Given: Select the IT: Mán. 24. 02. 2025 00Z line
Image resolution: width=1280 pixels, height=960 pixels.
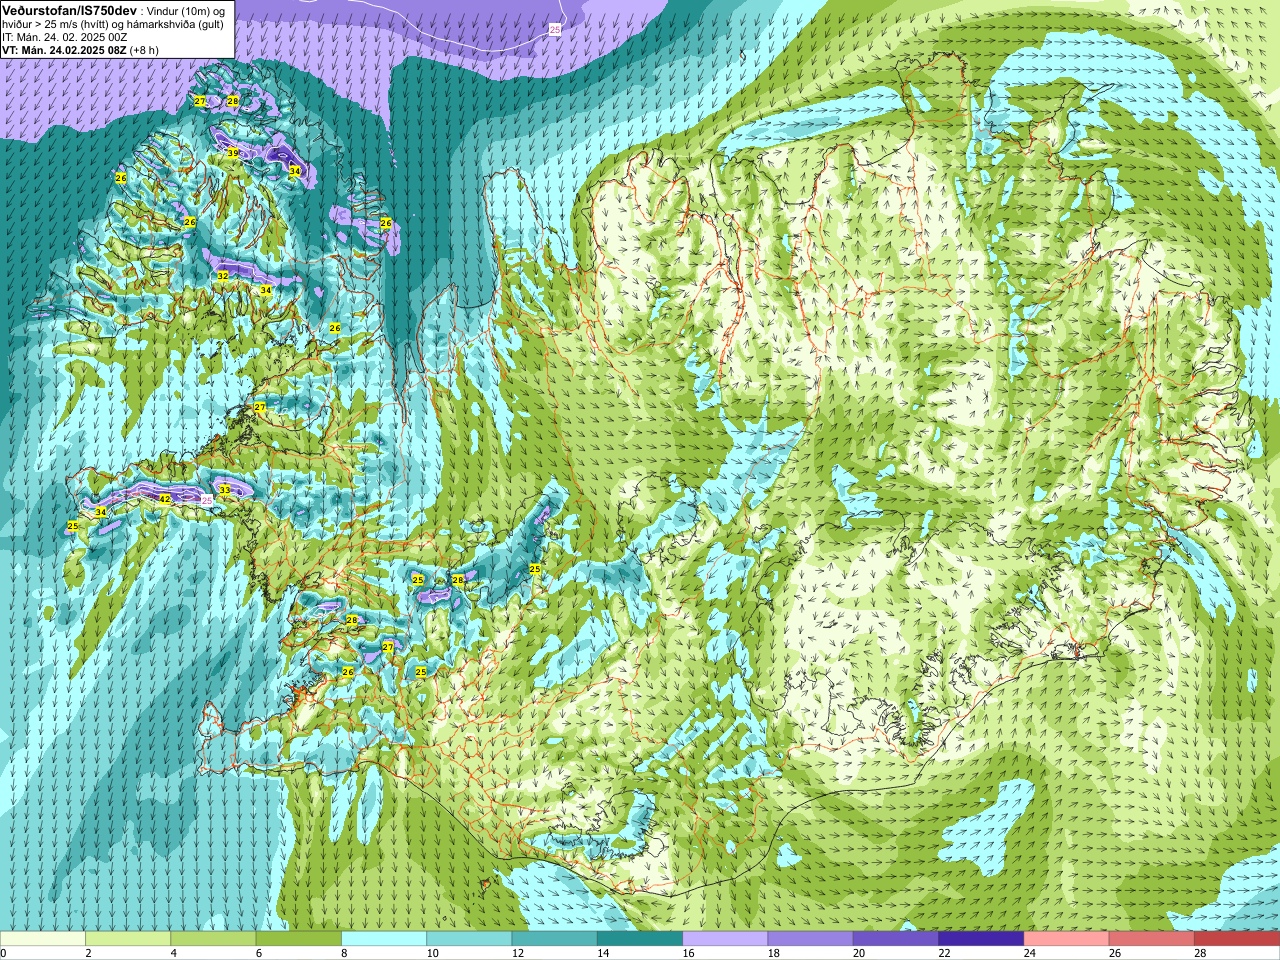Looking at the screenshot, I should click(x=64, y=37).
